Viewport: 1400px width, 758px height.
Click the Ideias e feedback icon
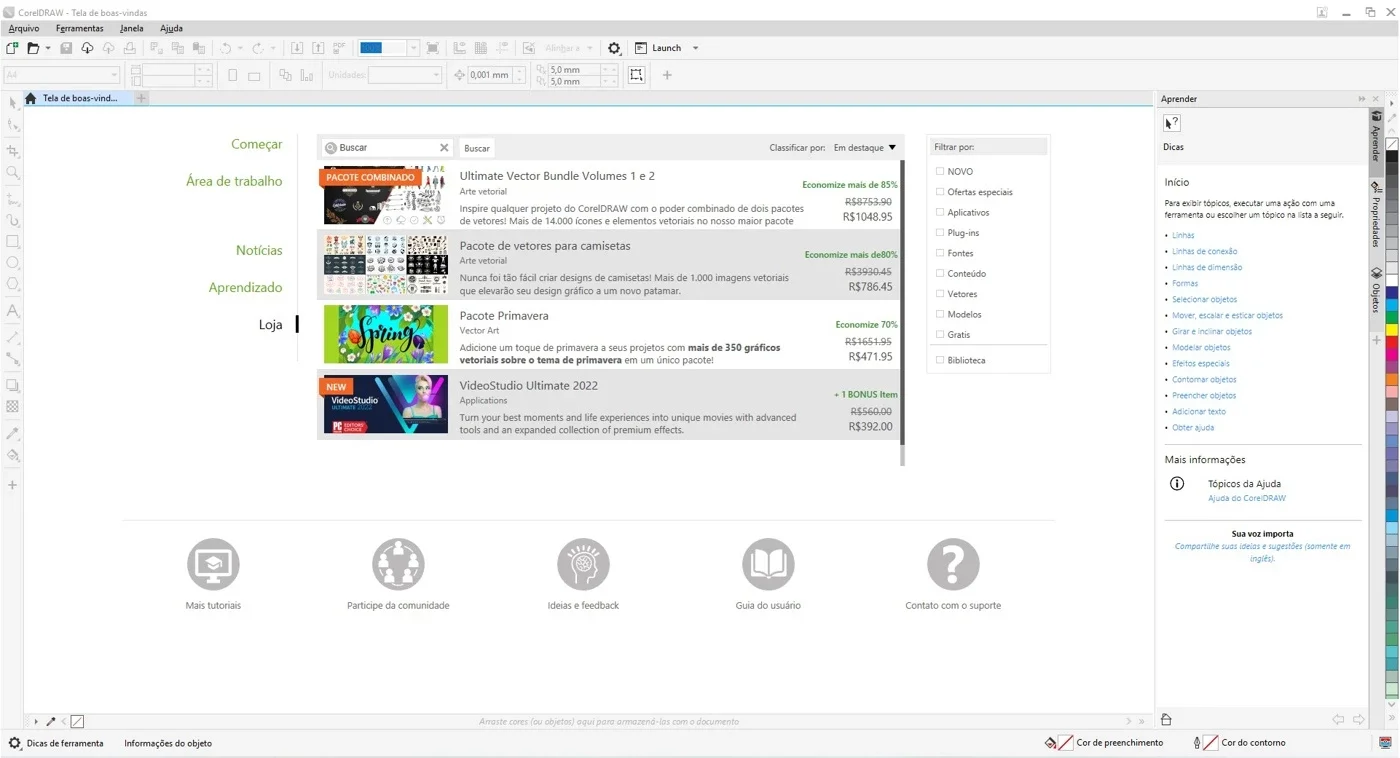pyautogui.click(x=583, y=564)
